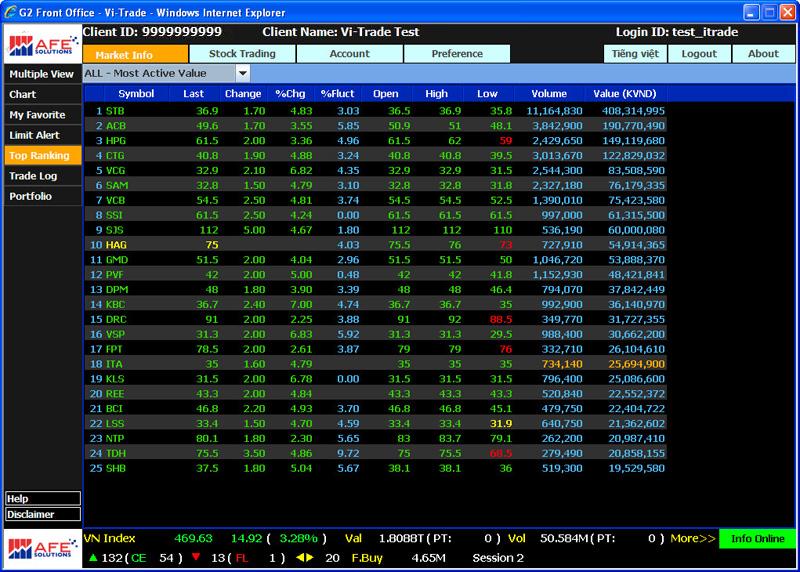This screenshot has width=800, height=572.
Task: Switch language with Tiếng việt button
Action: tap(635, 54)
